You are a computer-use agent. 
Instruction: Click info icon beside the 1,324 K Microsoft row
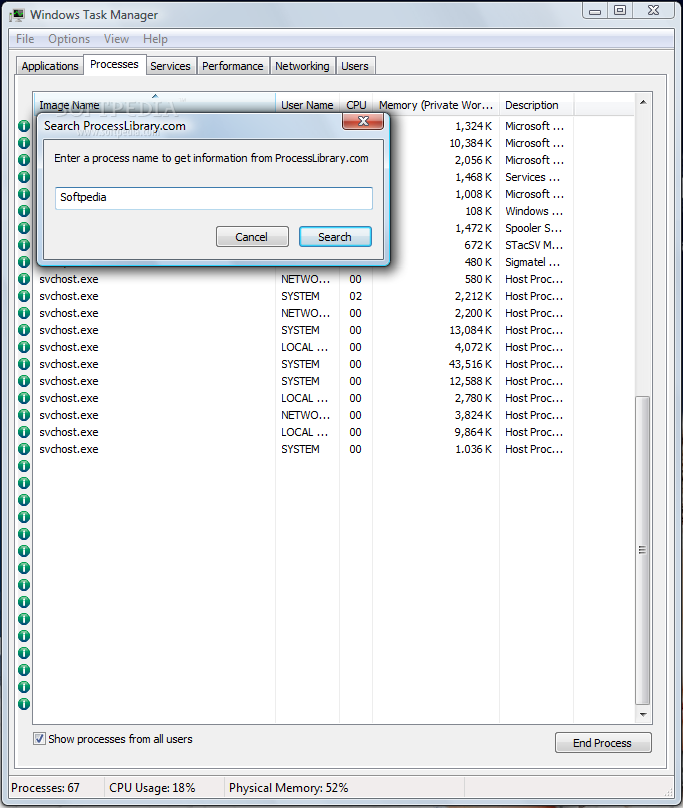24,126
